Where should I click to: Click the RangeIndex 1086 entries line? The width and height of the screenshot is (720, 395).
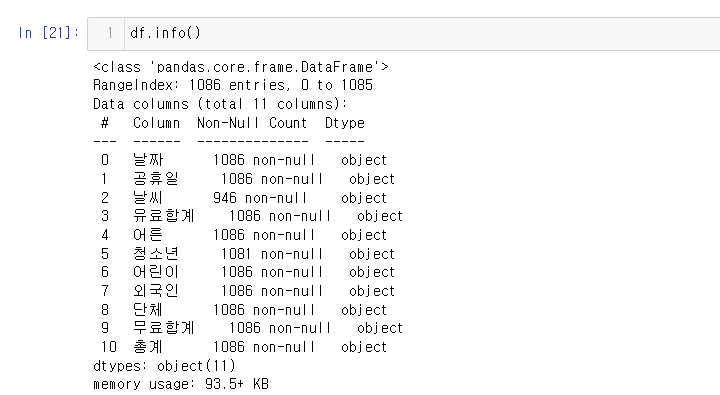tap(233, 85)
